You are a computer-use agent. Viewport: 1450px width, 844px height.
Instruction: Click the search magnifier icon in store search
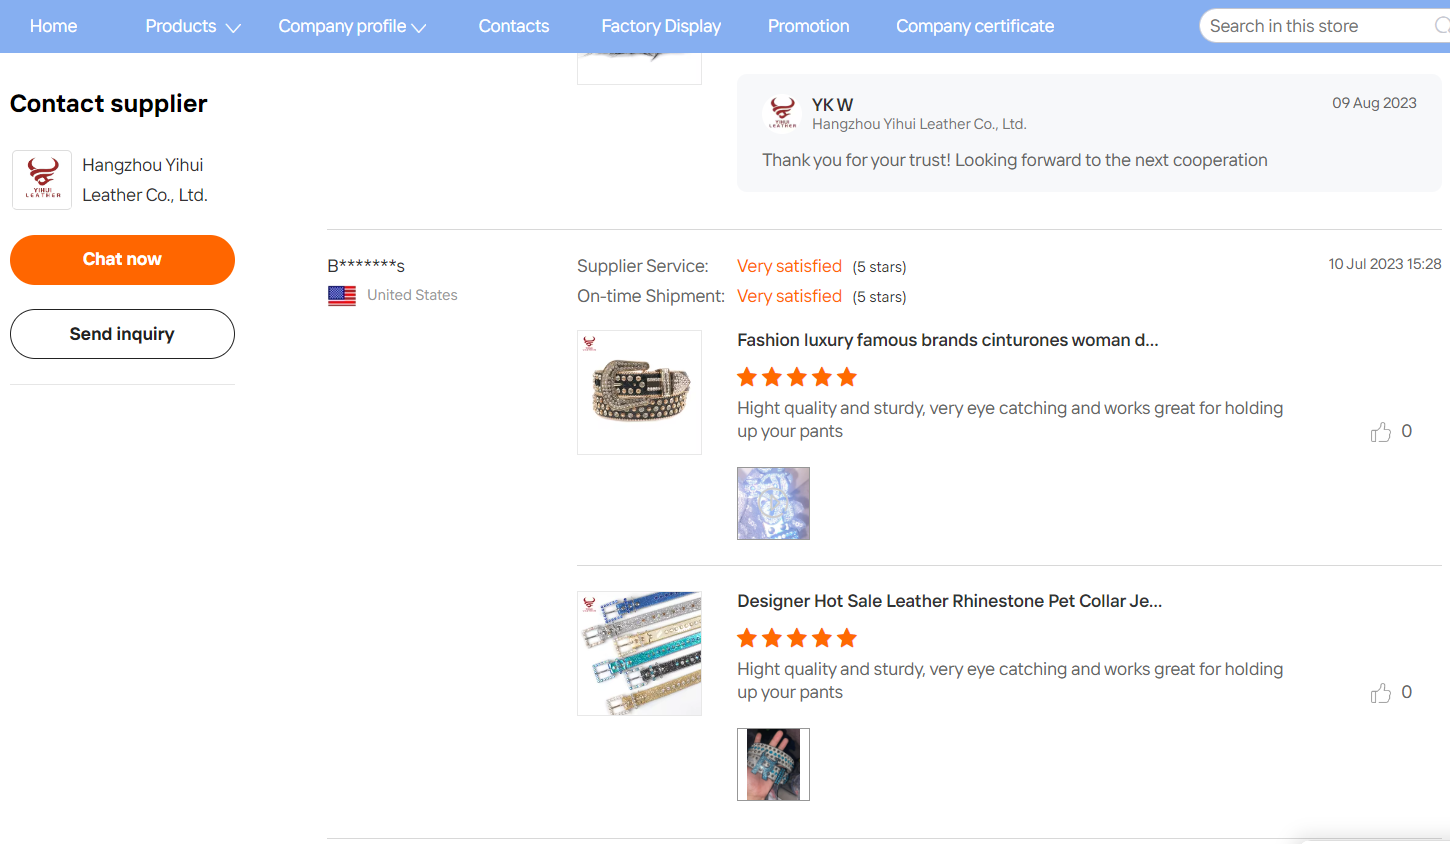tap(1441, 26)
